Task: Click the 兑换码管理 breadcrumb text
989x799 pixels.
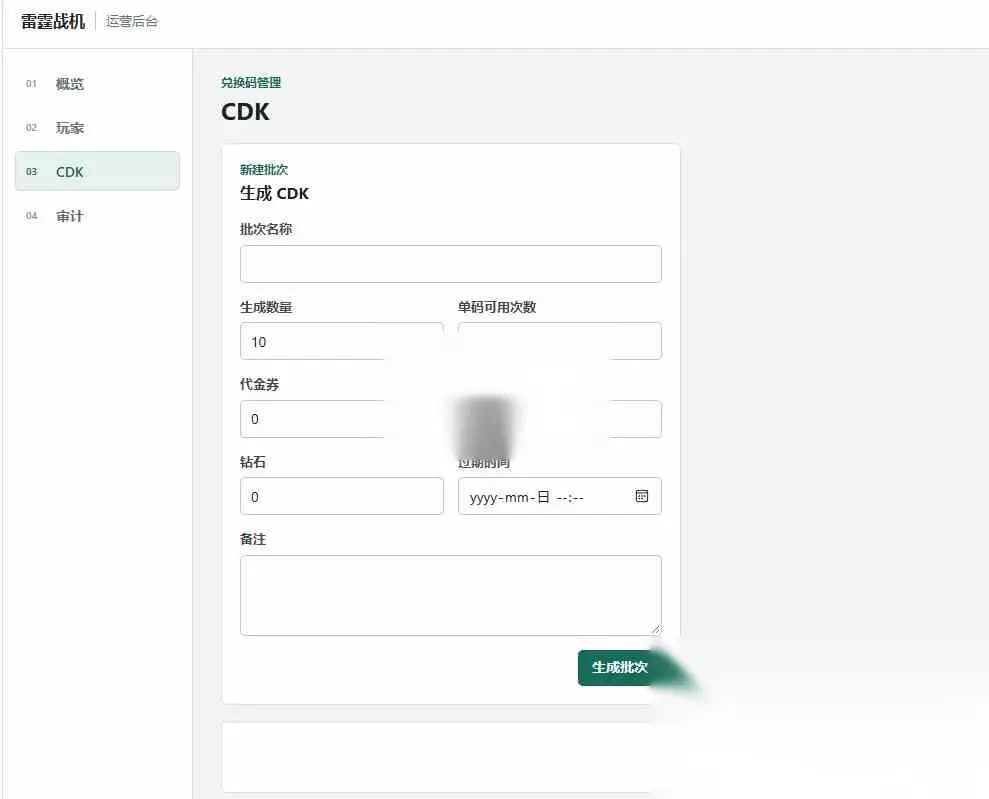Action: click(251, 83)
